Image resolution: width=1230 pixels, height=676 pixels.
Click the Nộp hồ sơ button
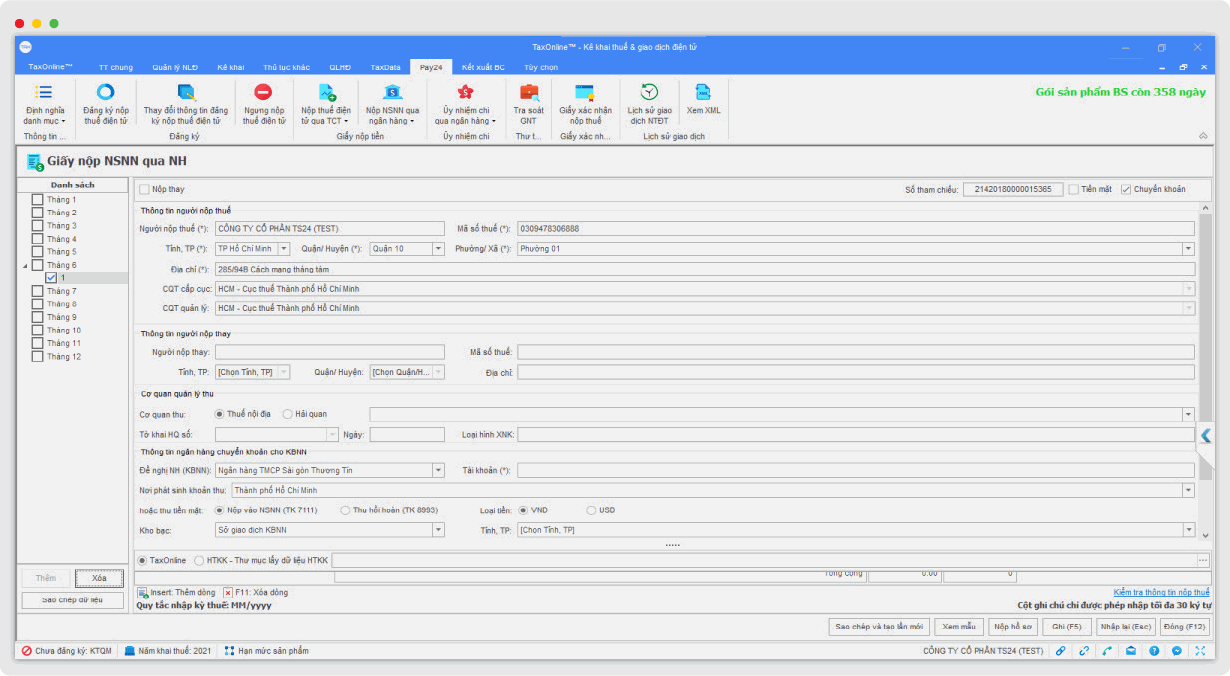pyautogui.click(x=1012, y=627)
